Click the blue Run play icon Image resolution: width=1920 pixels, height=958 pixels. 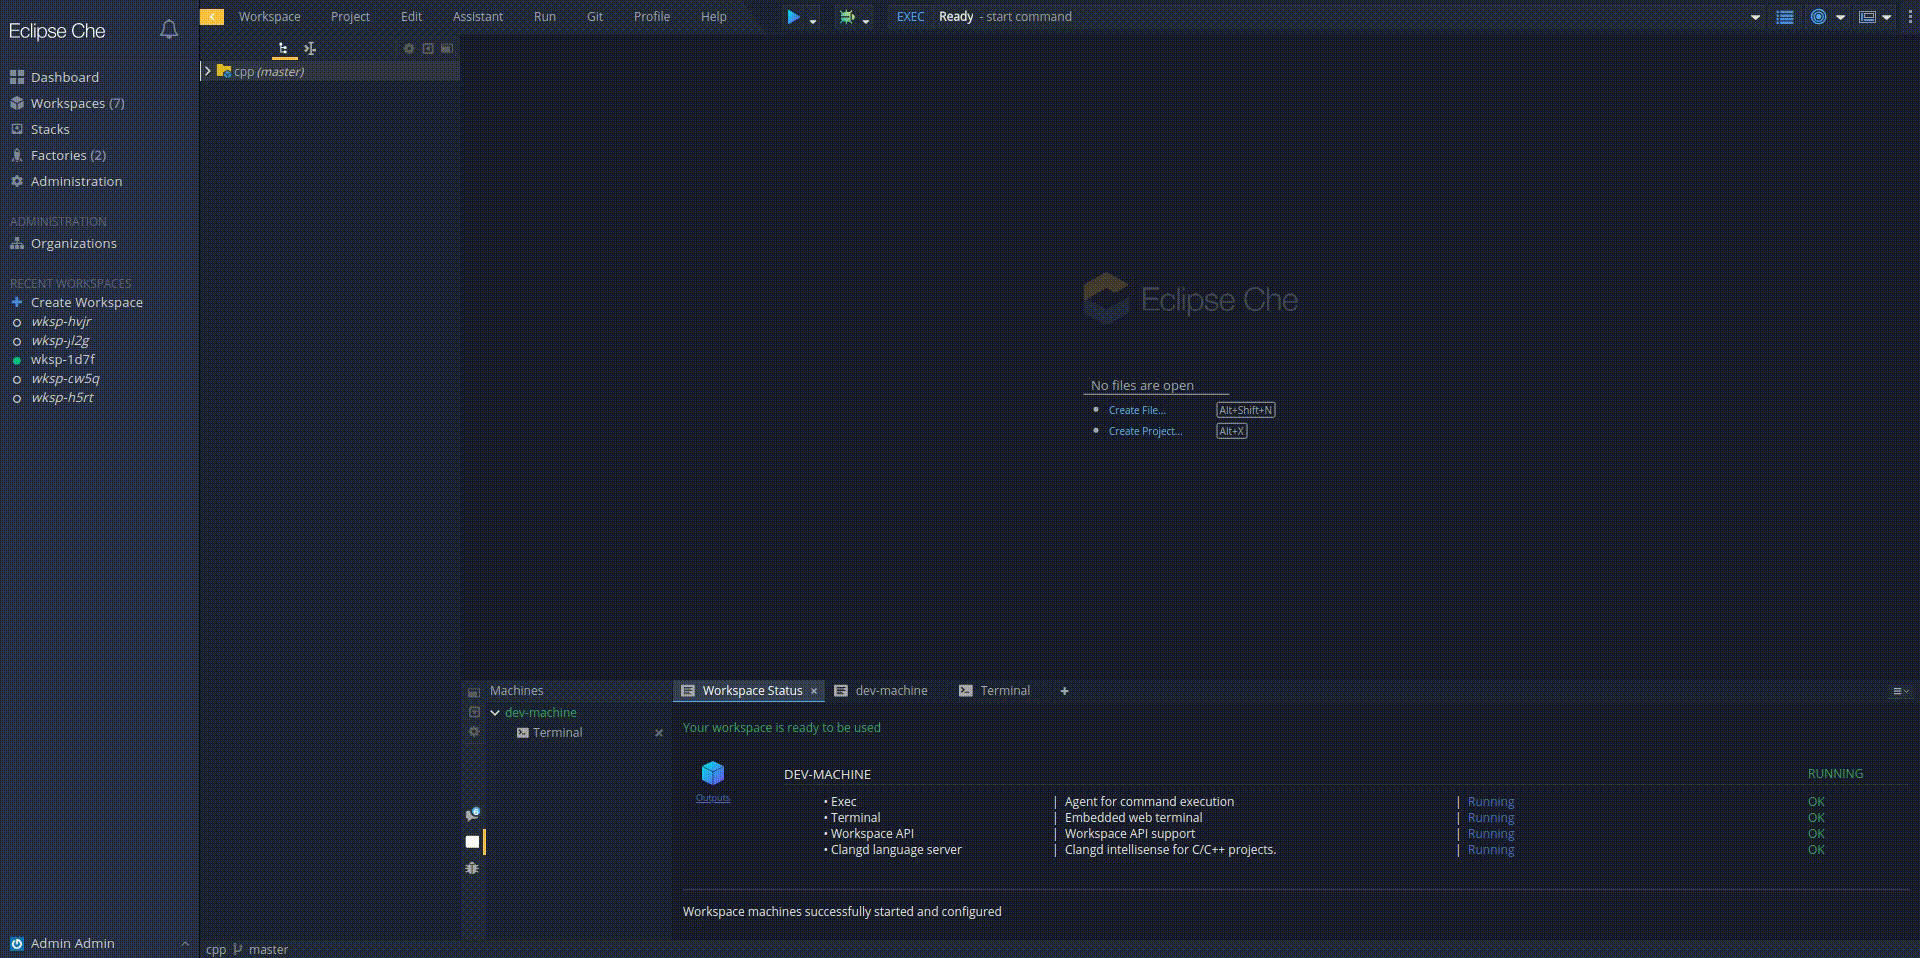click(x=793, y=17)
